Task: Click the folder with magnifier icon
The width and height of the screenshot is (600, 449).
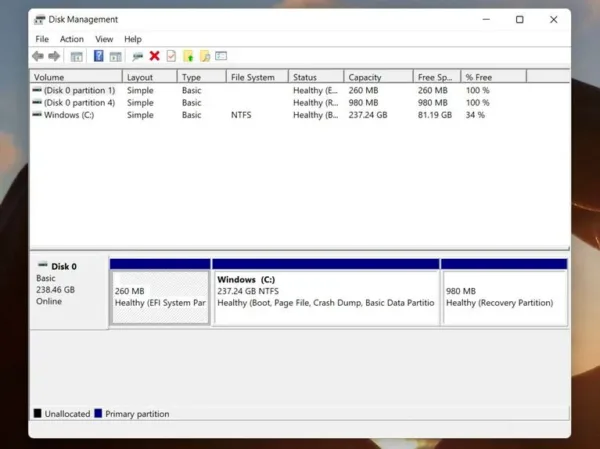Action: pyautogui.click(x=205, y=56)
